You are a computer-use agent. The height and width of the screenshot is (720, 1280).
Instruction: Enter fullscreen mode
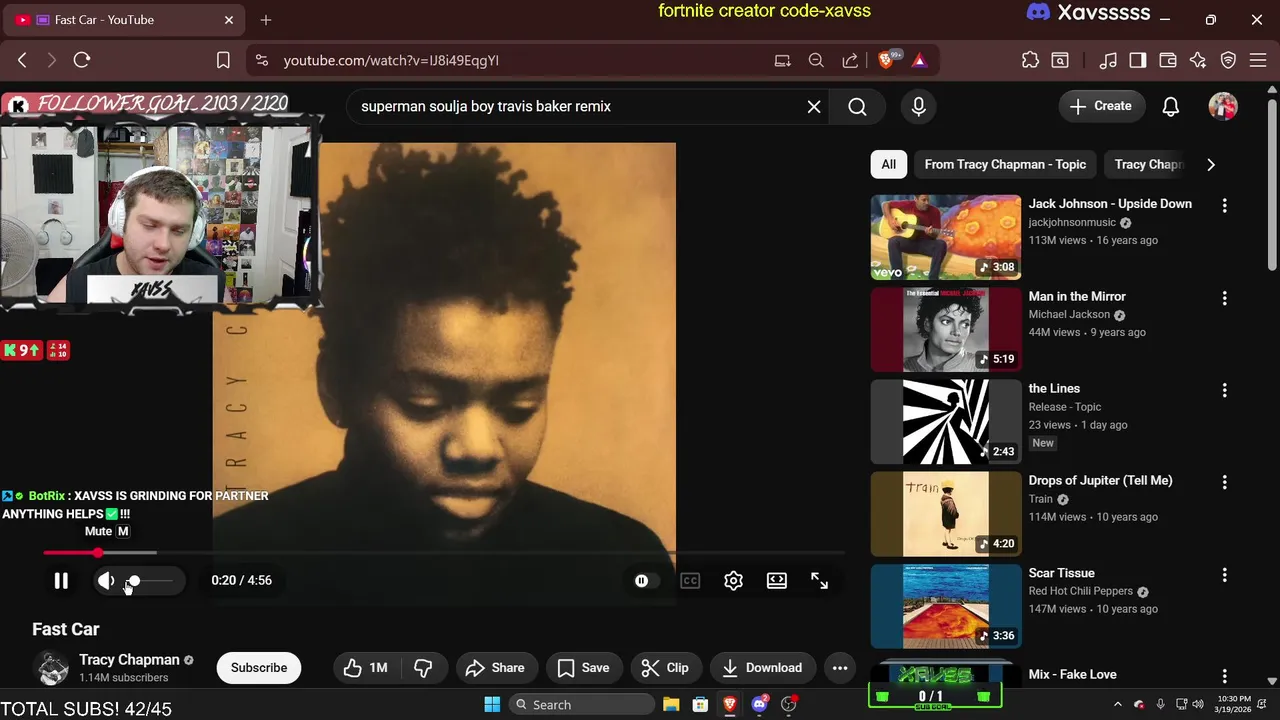pyautogui.click(x=819, y=581)
